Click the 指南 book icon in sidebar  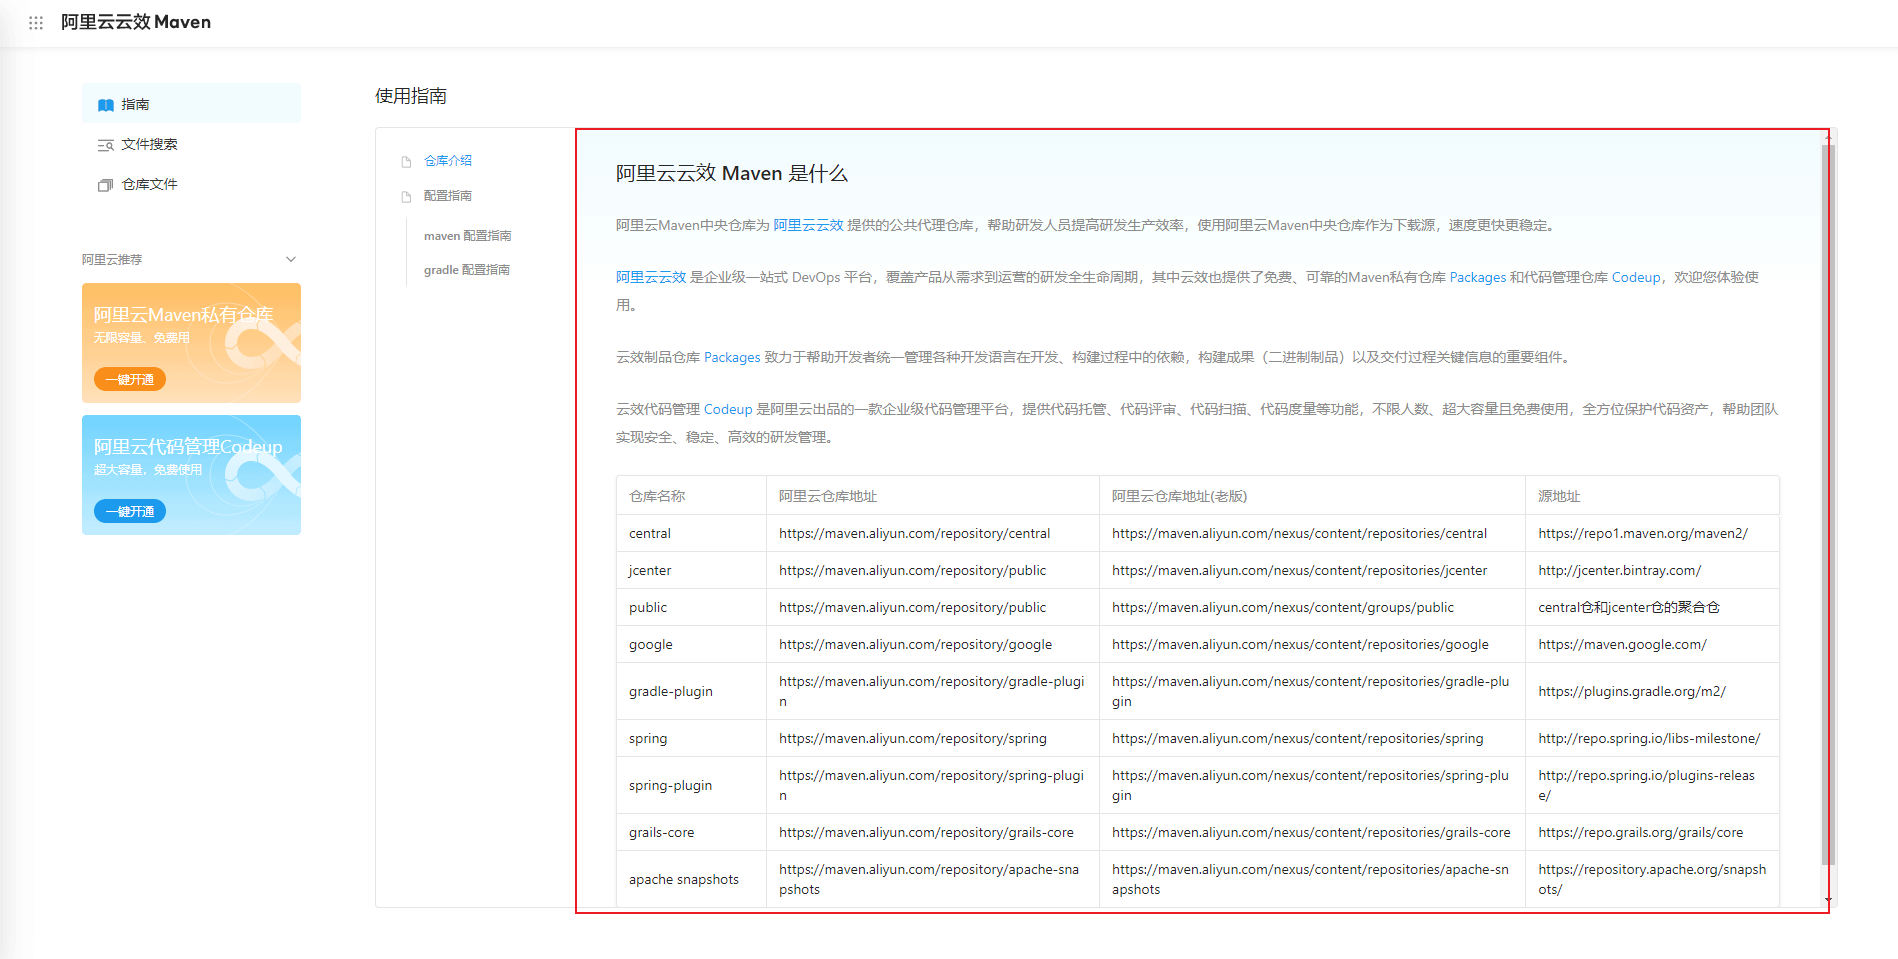pyautogui.click(x=105, y=105)
